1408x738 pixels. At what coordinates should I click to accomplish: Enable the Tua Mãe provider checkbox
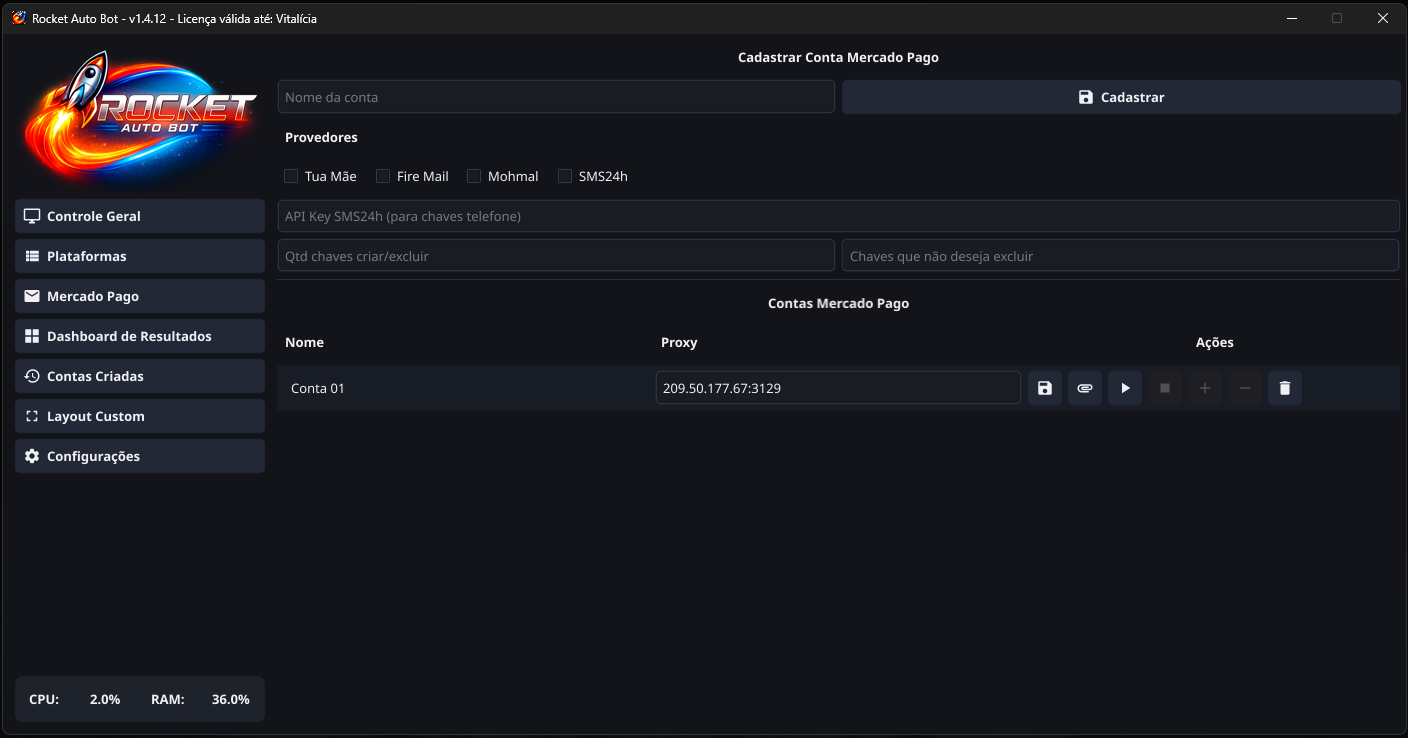[x=291, y=176]
